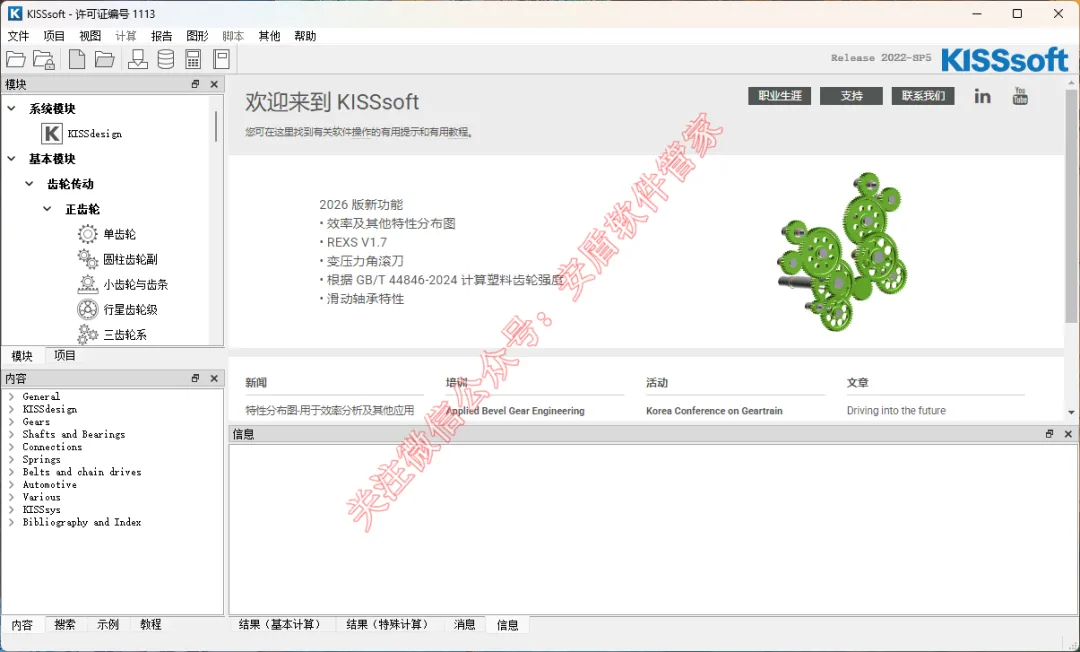Select the 三齿轮系 gear train icon
The height and width of the screenshot is (652, 1080).
[x=87, y=334]
